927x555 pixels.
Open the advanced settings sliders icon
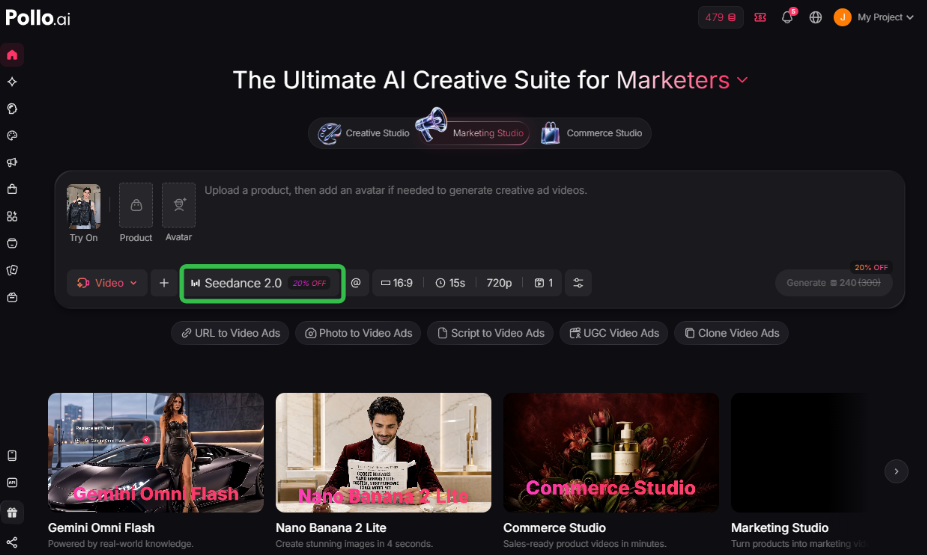pos(578,283)
